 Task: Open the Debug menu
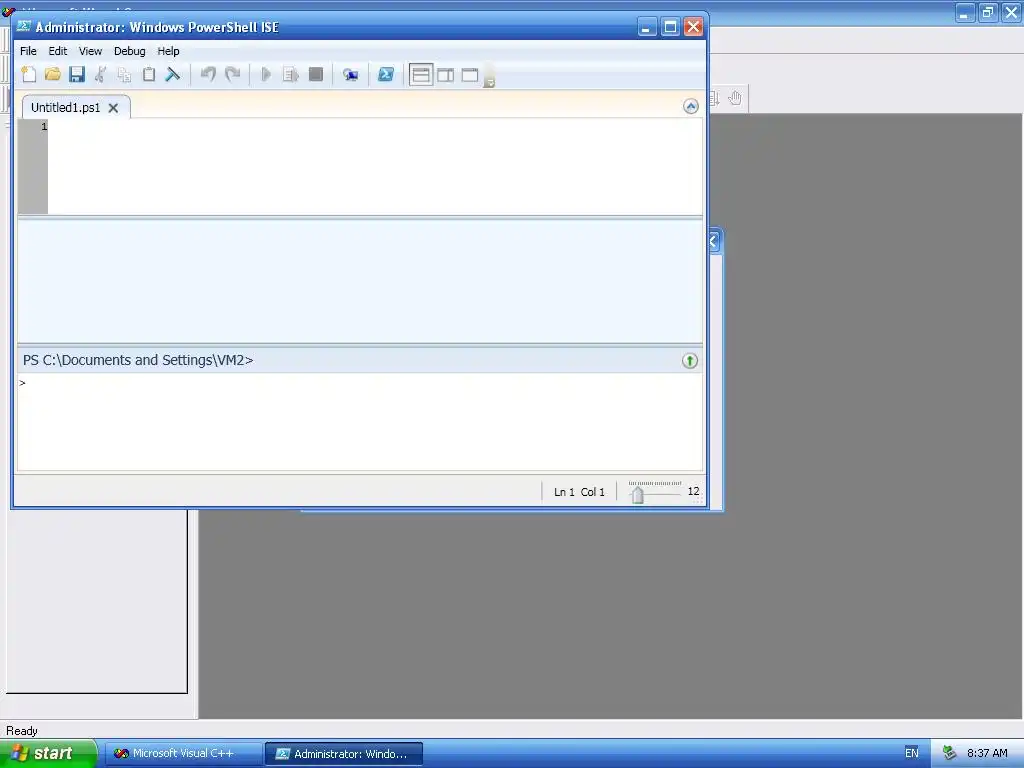(x=129, y=51)
